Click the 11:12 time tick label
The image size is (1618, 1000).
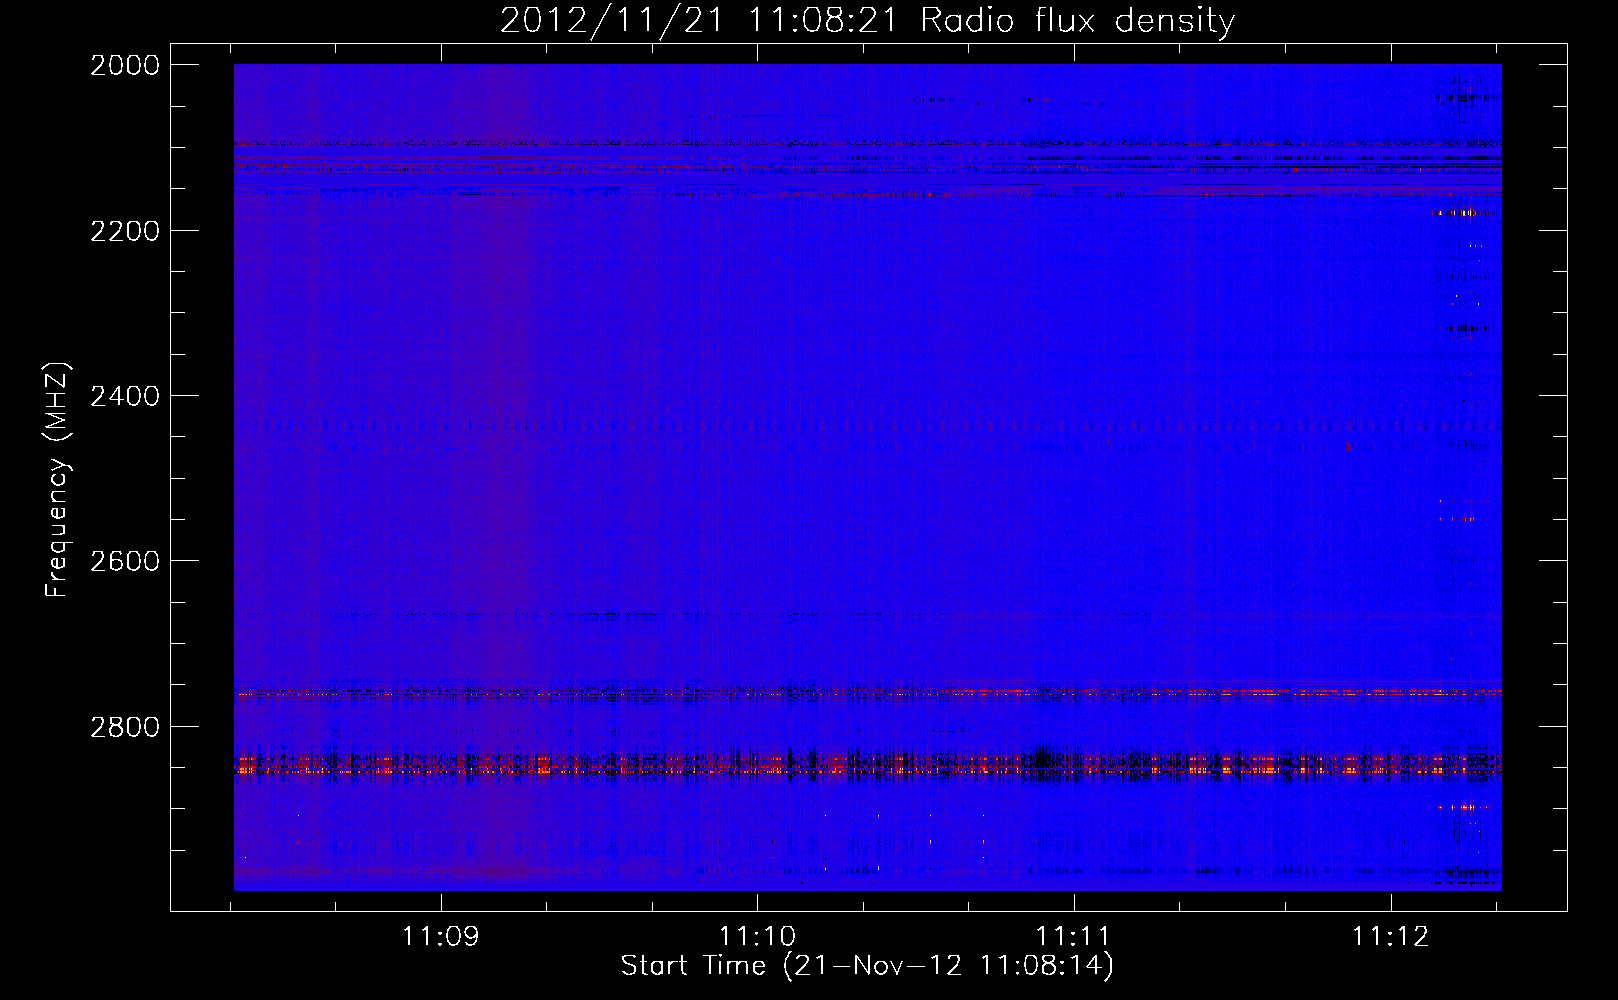[x=1391, y=936]
